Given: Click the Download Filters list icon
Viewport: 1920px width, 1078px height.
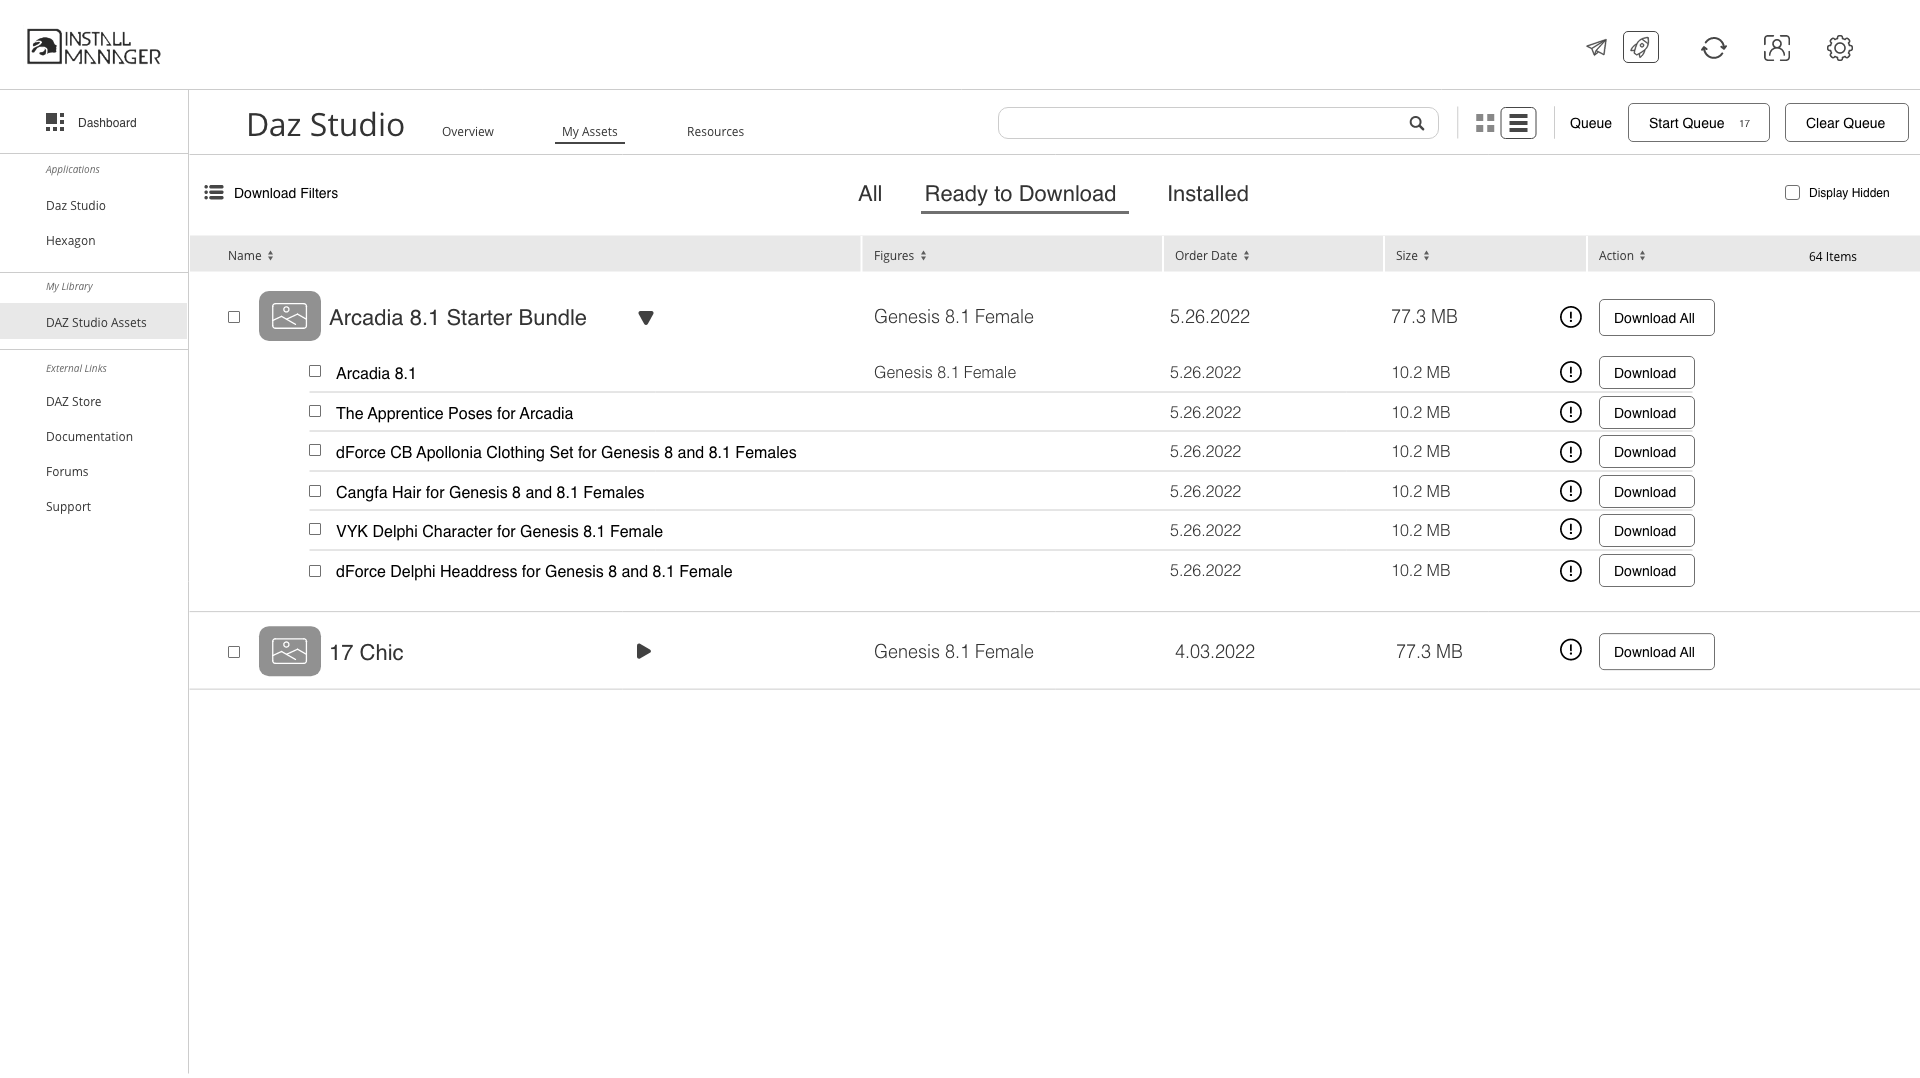Looking at the screenshot, I should pos(214,192).
